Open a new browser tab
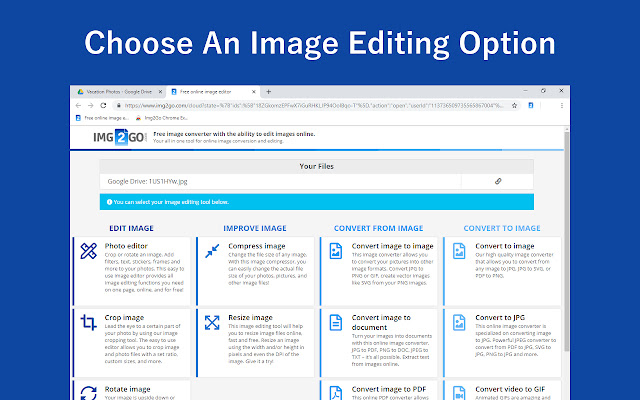 tap(268, 92)
